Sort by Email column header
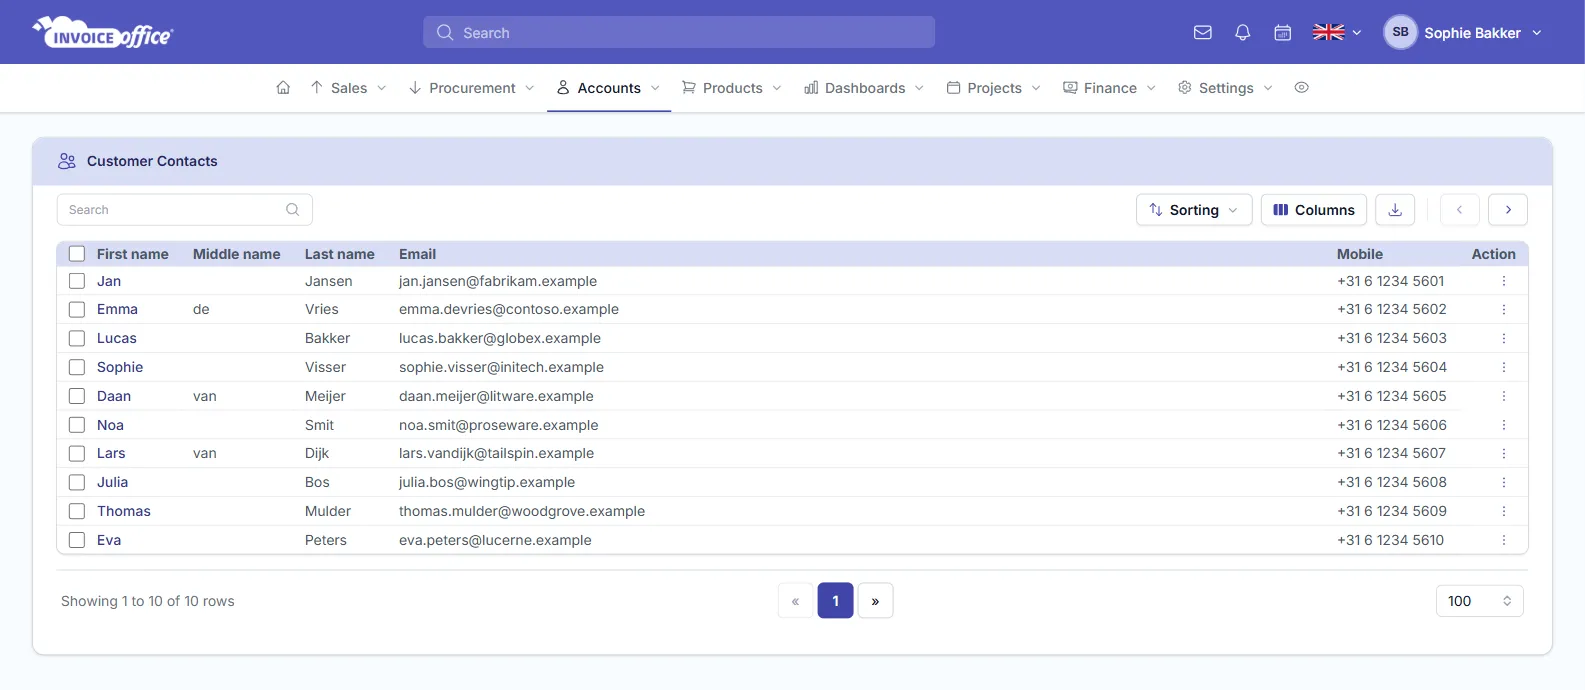This screenshot has width=1585, height=690. [x=418, y=254]
